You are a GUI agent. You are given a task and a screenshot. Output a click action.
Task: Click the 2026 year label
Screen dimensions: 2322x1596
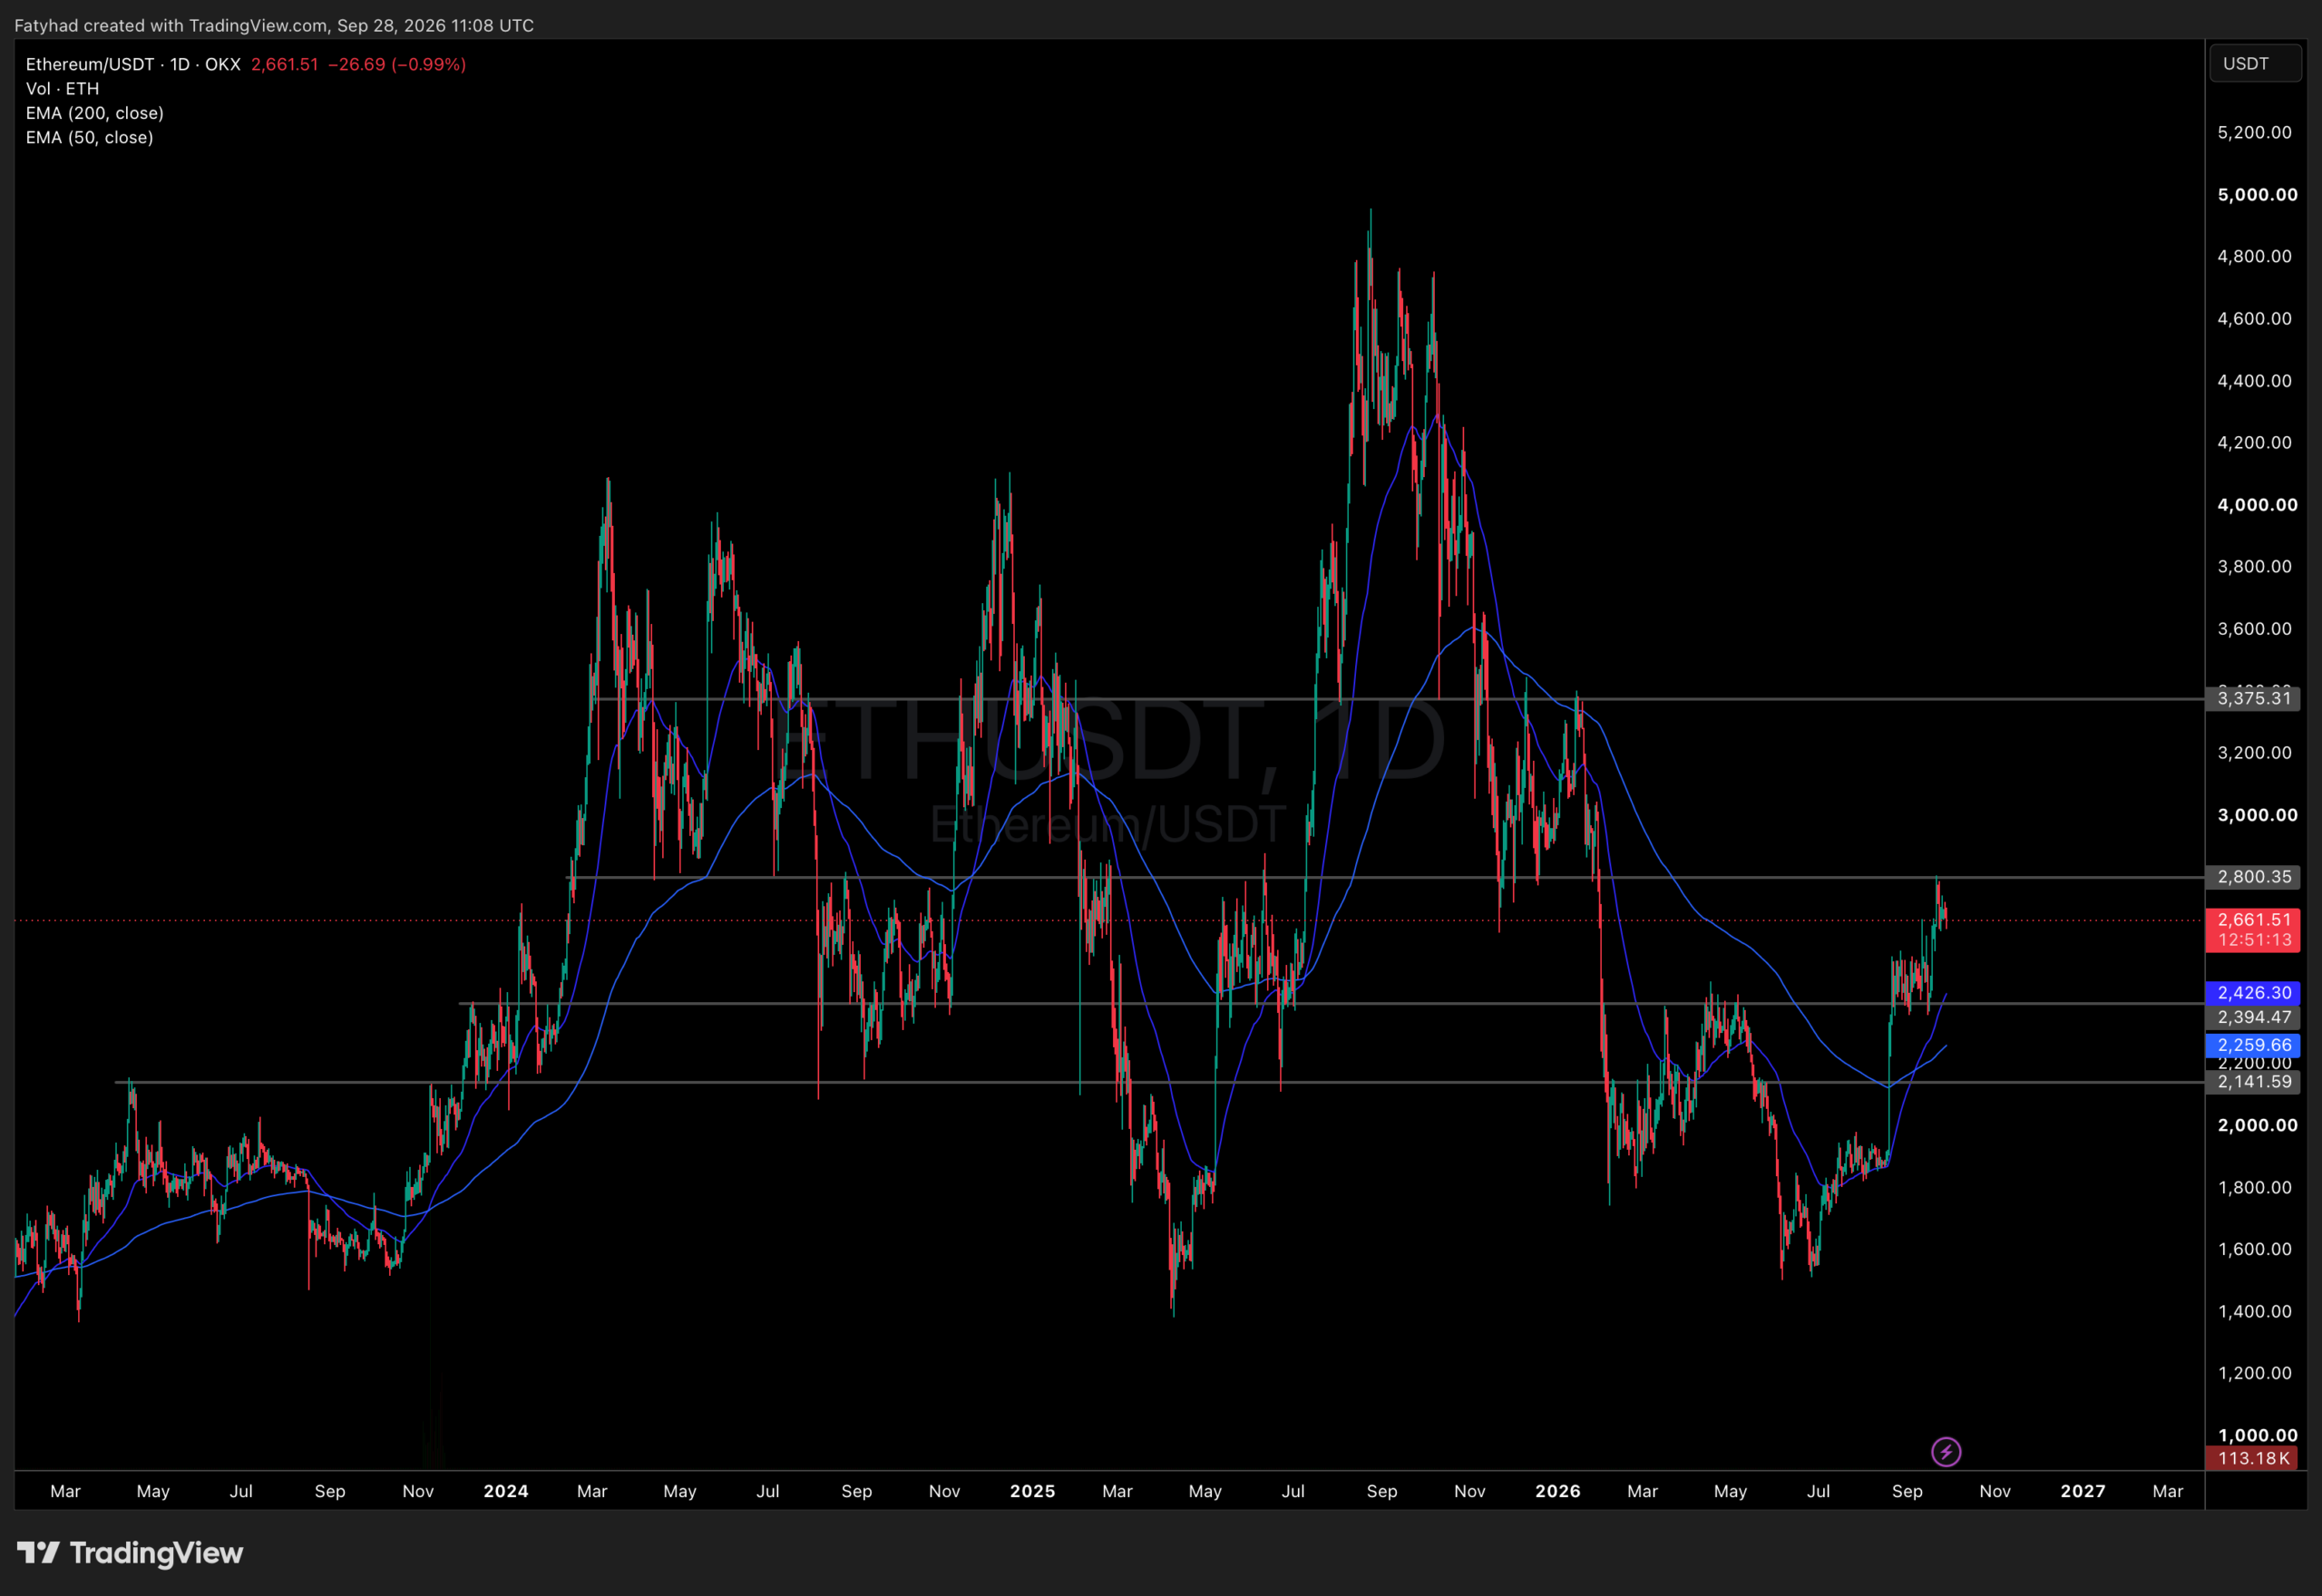[1557, 1491]
